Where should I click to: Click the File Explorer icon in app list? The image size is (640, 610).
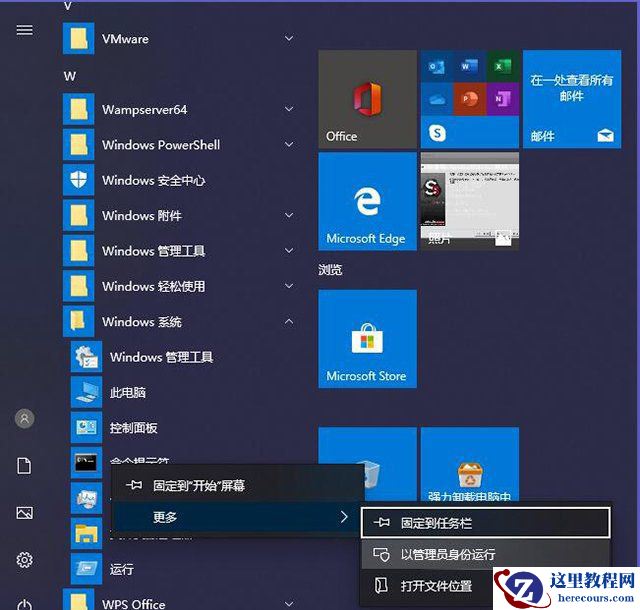tap(86, 533)
